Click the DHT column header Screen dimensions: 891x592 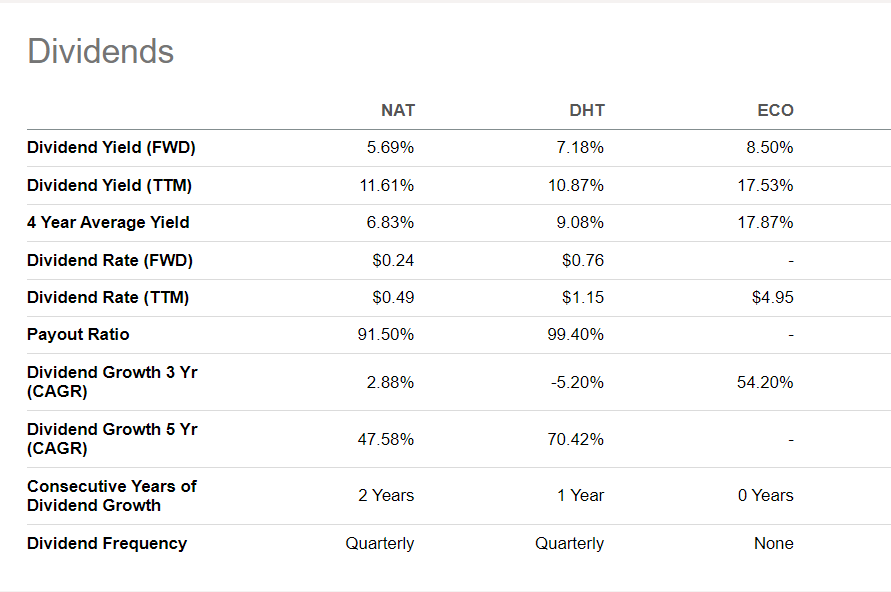(587, 110)
